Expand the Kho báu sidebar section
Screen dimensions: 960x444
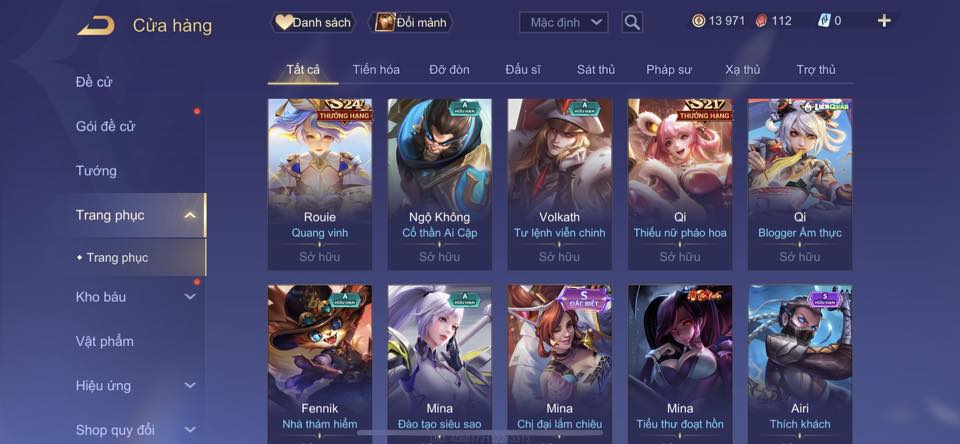click(190, 296)
